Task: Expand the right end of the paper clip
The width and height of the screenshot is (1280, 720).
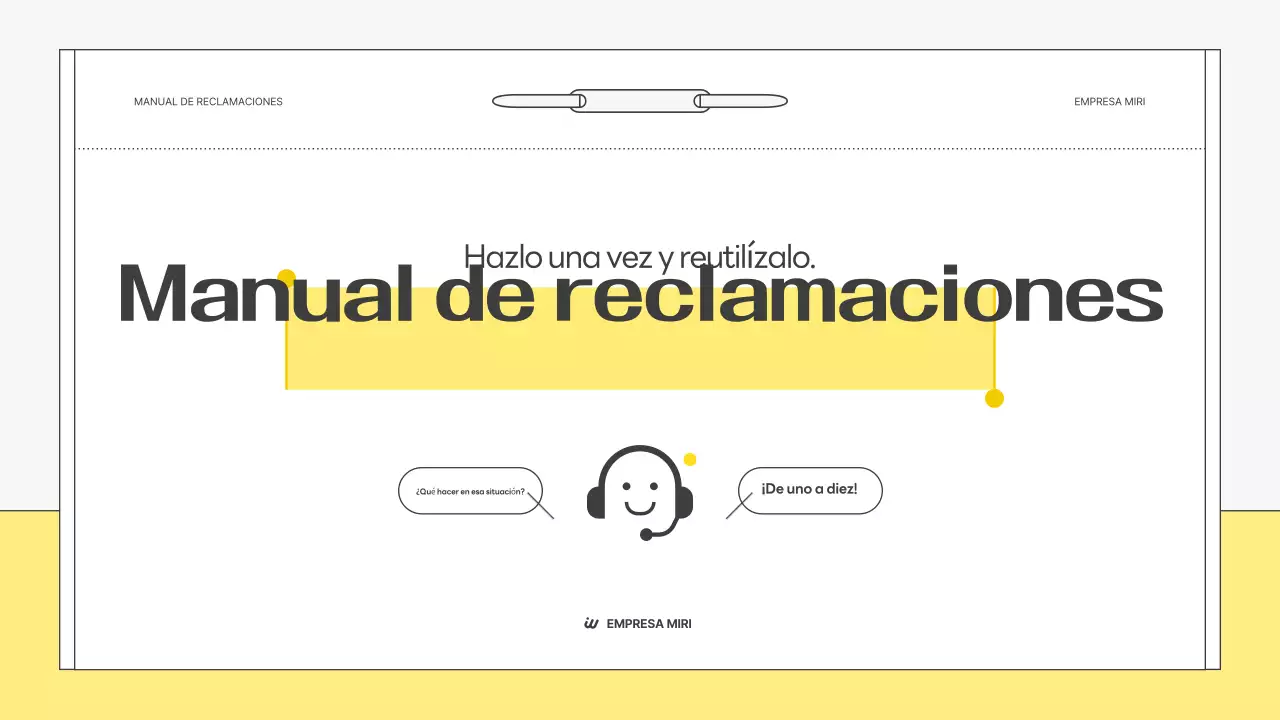Action: pos(770,100)
